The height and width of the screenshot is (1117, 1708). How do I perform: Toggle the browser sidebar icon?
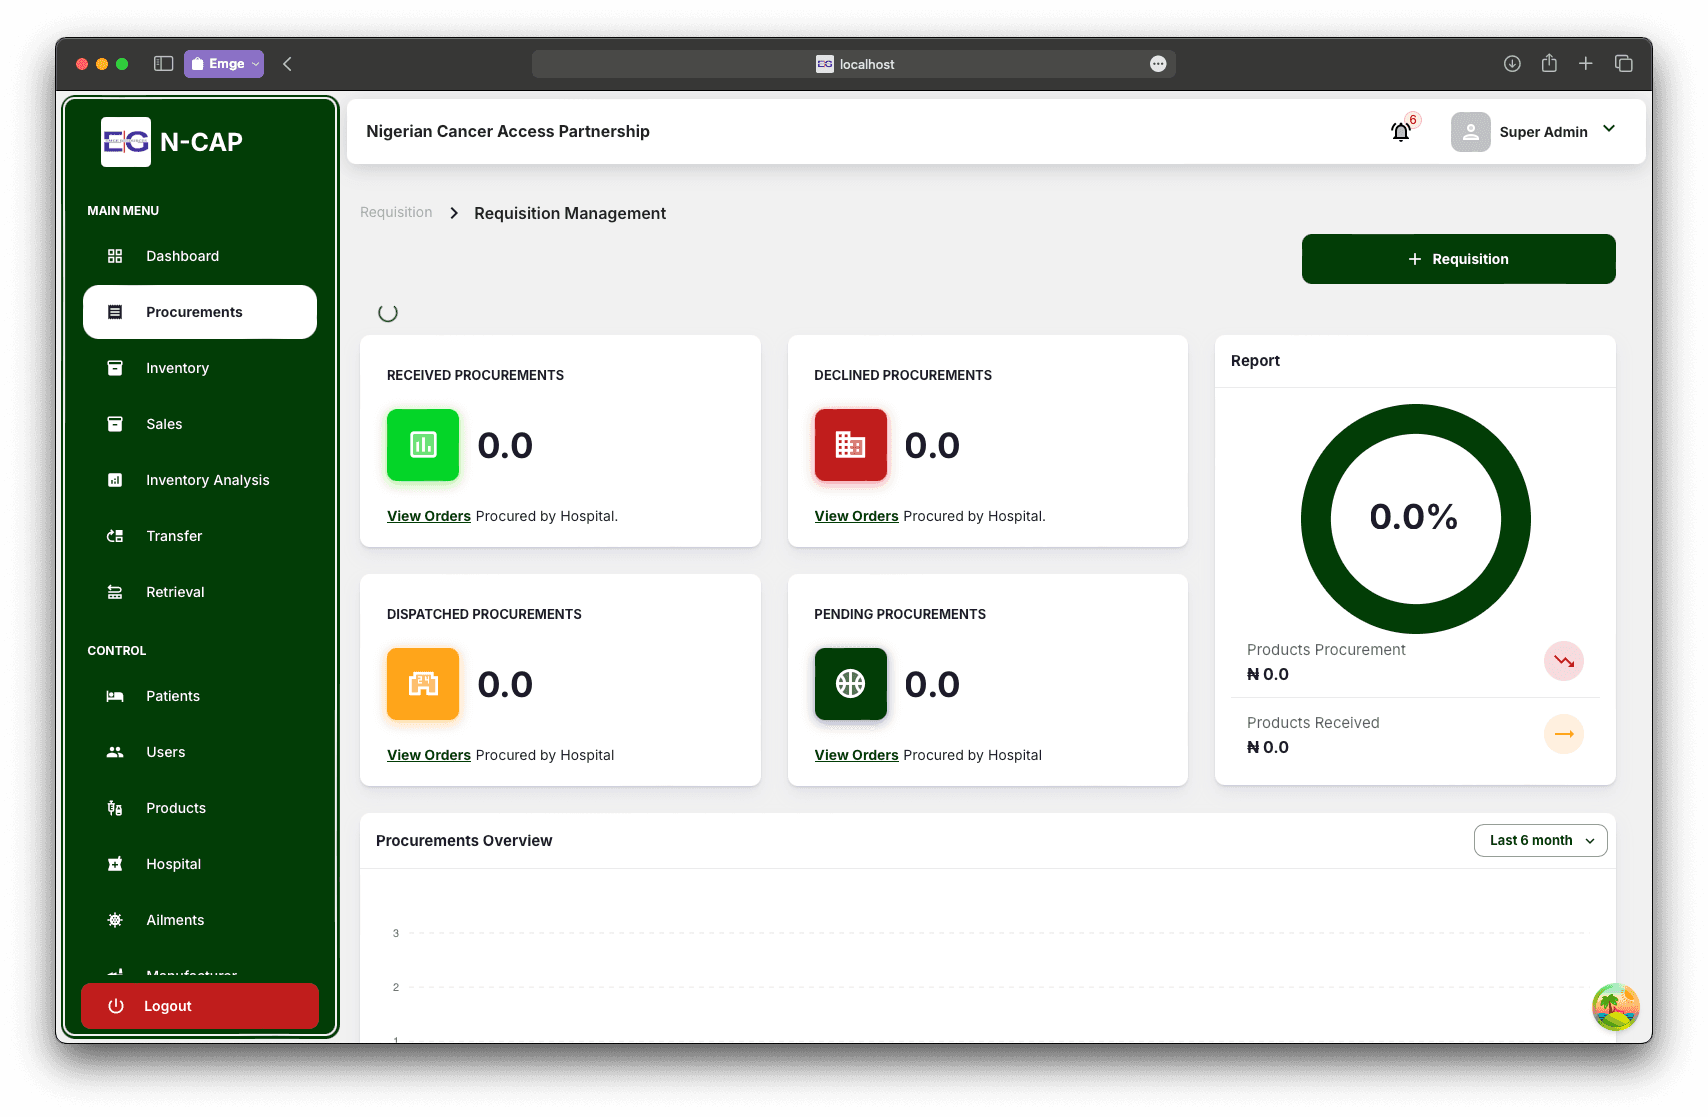[164, 64]
